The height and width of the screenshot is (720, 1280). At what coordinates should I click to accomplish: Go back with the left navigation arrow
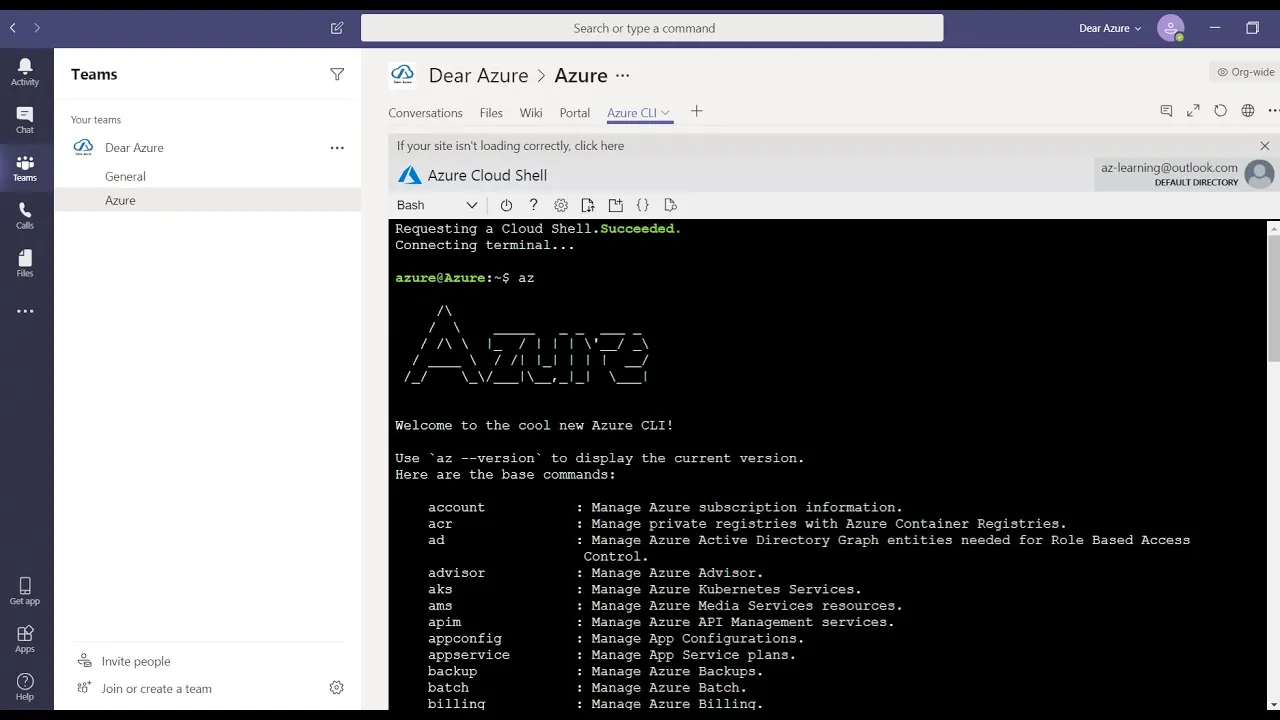click(13, 28)
